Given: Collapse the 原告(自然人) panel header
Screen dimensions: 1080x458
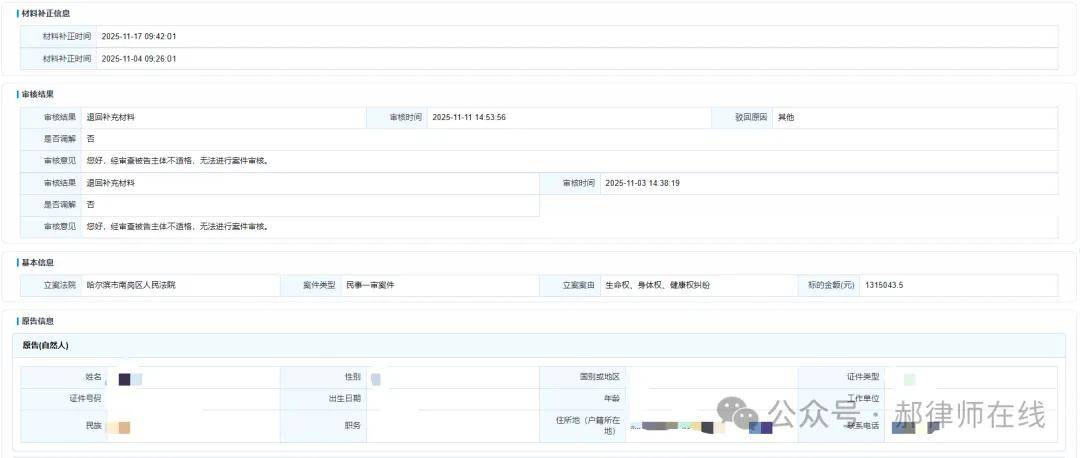Looking at the screenshot, I should (x=45, y=345).
